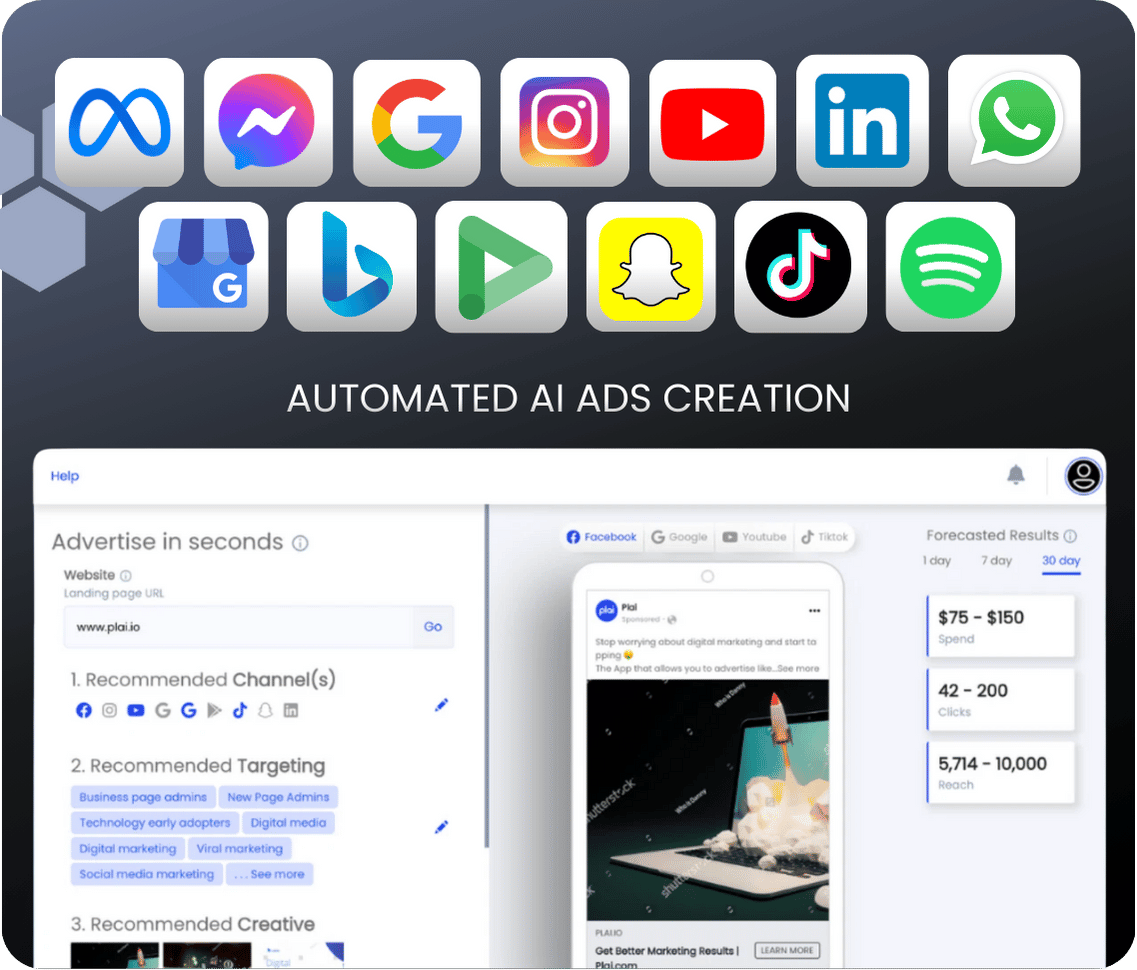Screen dimensions: 1137x970
Task: Click the Instagram icon tile
Action: pyautogui.click(x=565, y=122)
